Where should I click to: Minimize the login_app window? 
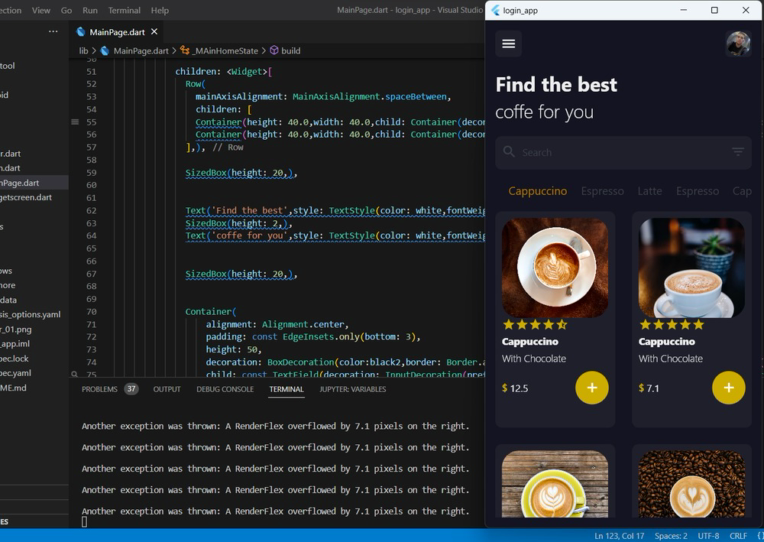(x=684, y=10)
